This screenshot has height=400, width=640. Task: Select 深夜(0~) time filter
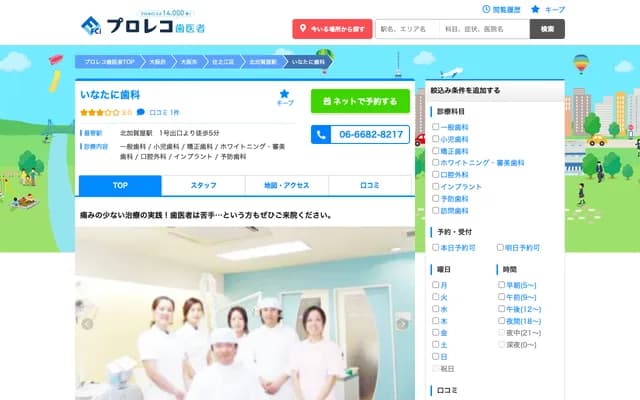[x=501, y=344]
